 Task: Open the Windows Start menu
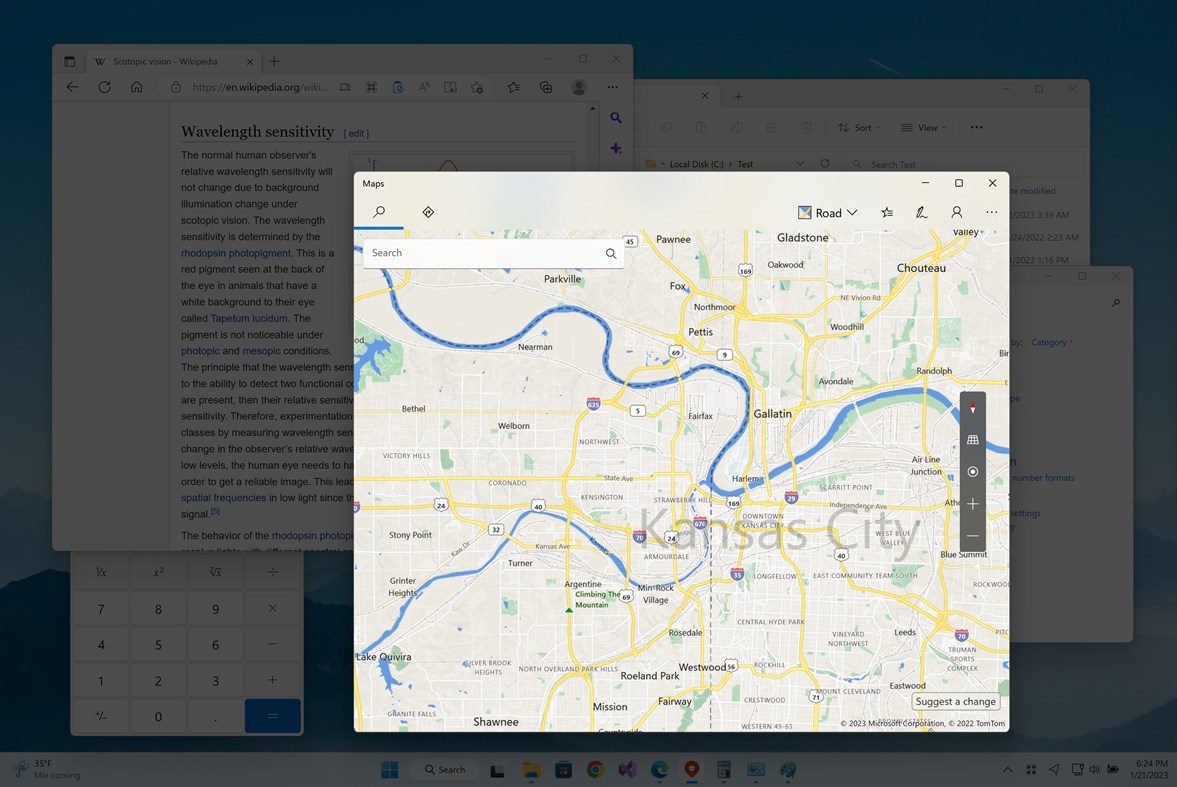[390, 770]
